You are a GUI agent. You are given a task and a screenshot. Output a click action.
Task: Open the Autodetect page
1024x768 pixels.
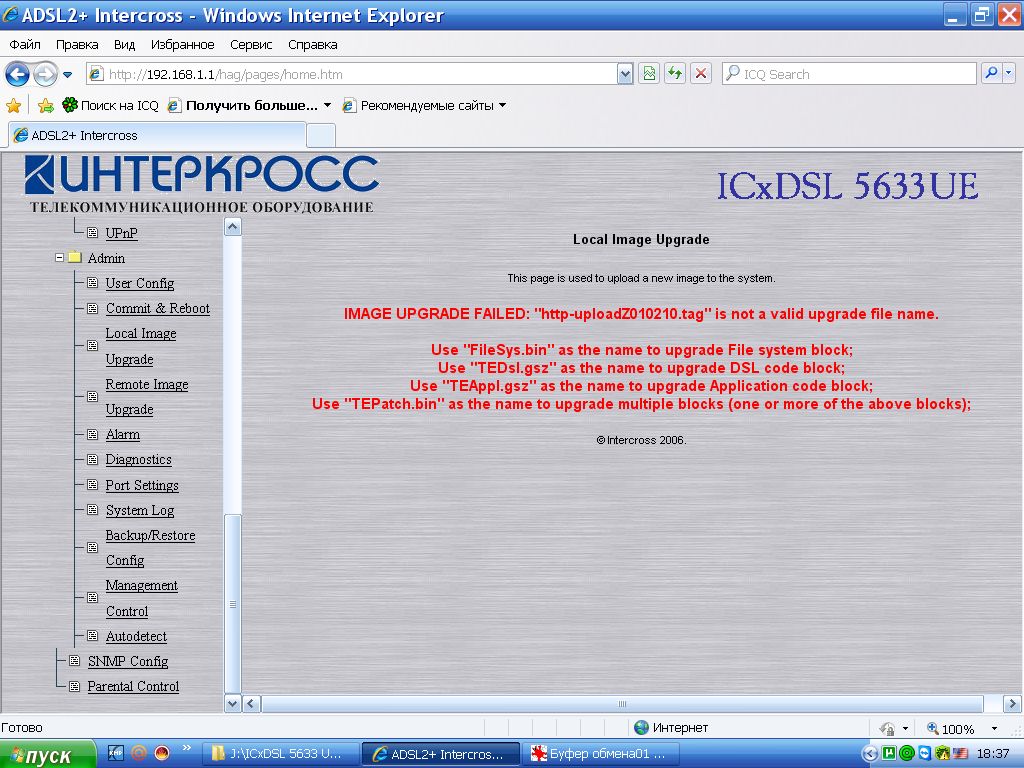[x=136, y=636]
